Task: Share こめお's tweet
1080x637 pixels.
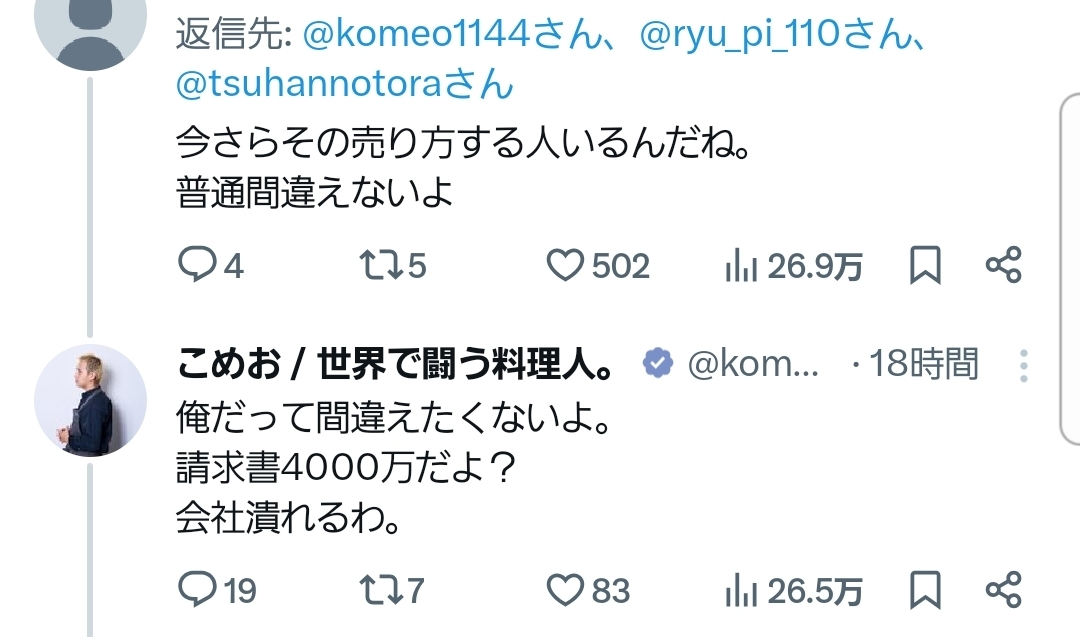Action: tap(1003, 590)
